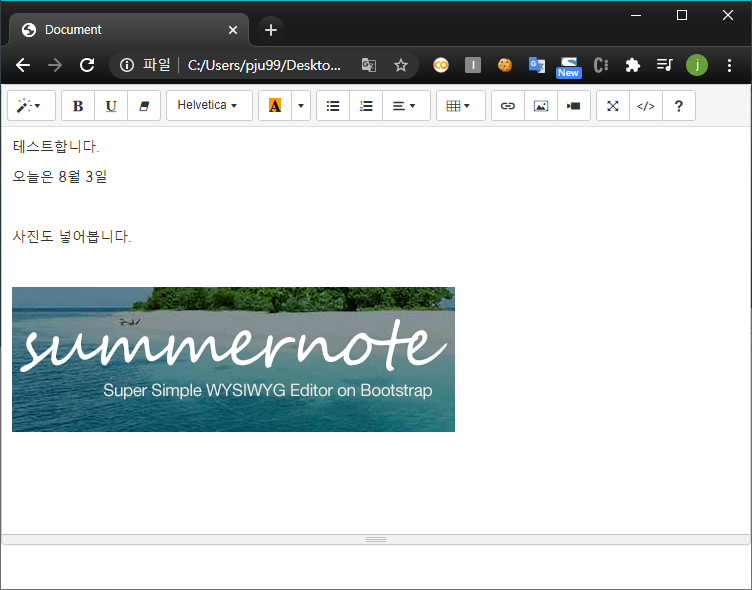The image size is (752, 590).
Task: Open the insert table dropdown
Action: coord(460,106)
